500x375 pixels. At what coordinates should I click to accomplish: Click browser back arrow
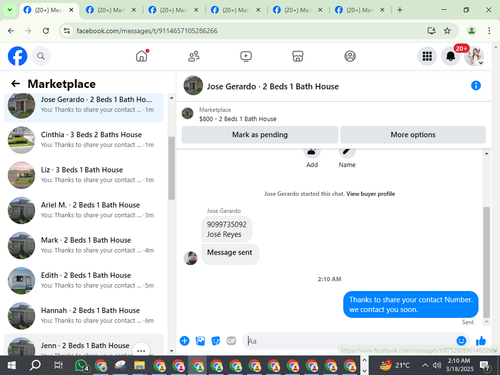(x=11, y=31)
